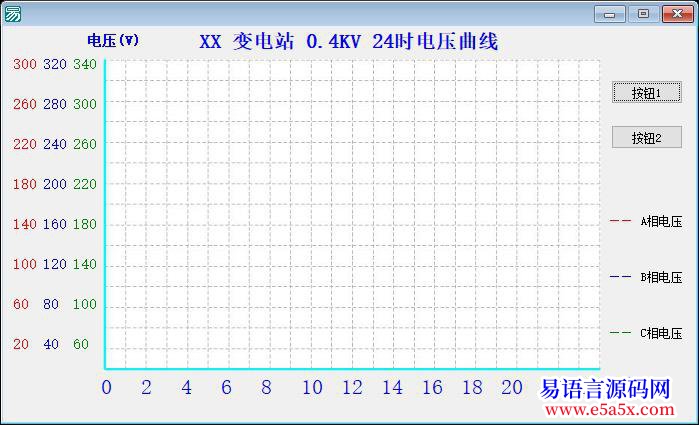Minimize the voltage curve window
This screenshot has width=699, height=425.
click(x=609, y=14)
